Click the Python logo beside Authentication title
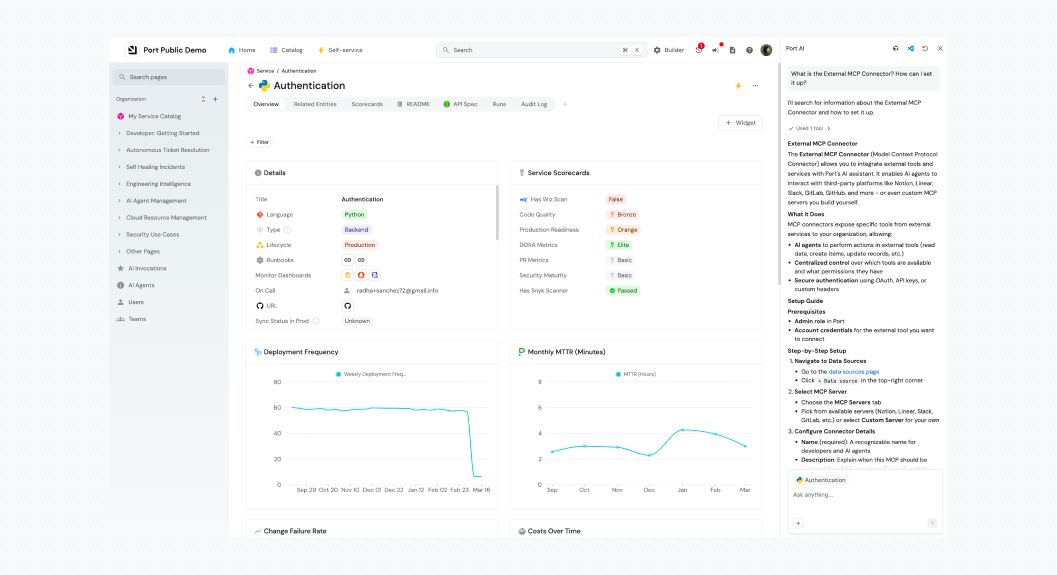Image resolution: width=1057 pixels, height=575 pixels. [264, 86]
